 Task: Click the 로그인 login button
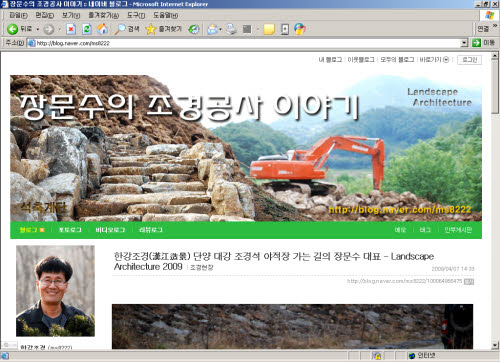tap(469, 60)
